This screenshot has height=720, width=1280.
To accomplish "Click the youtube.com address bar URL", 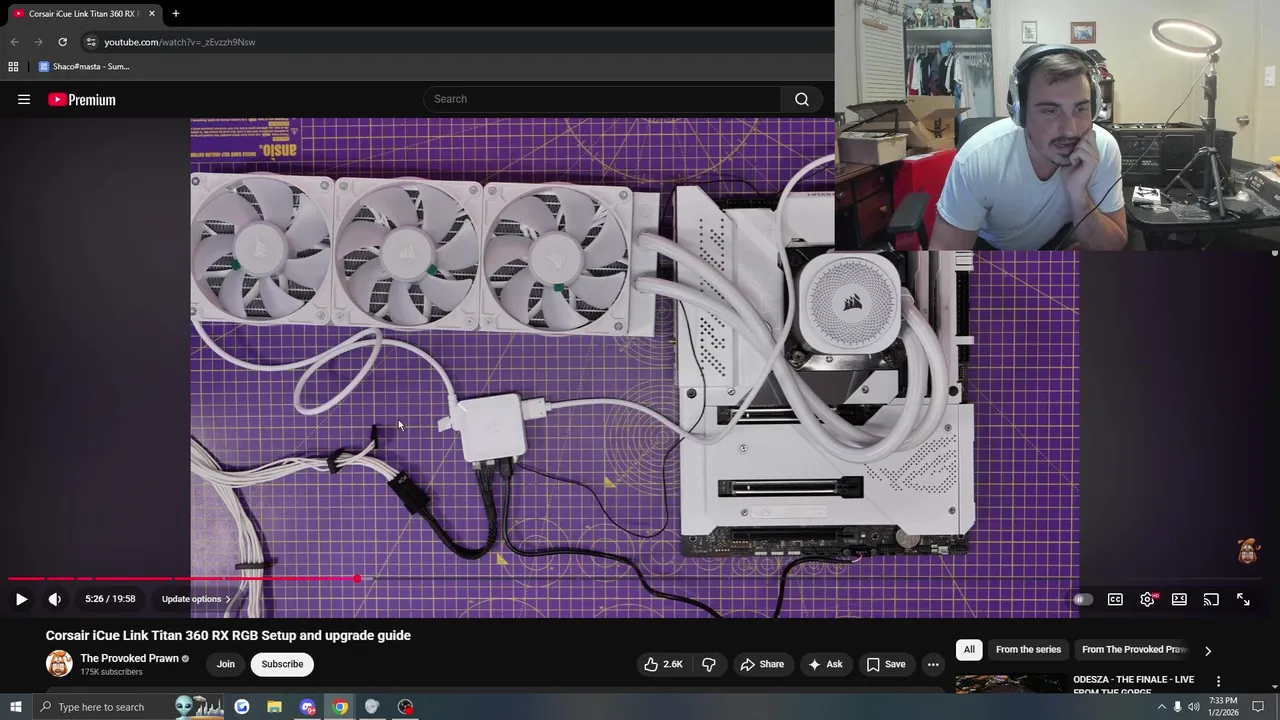I will click(x=180, y=42).
